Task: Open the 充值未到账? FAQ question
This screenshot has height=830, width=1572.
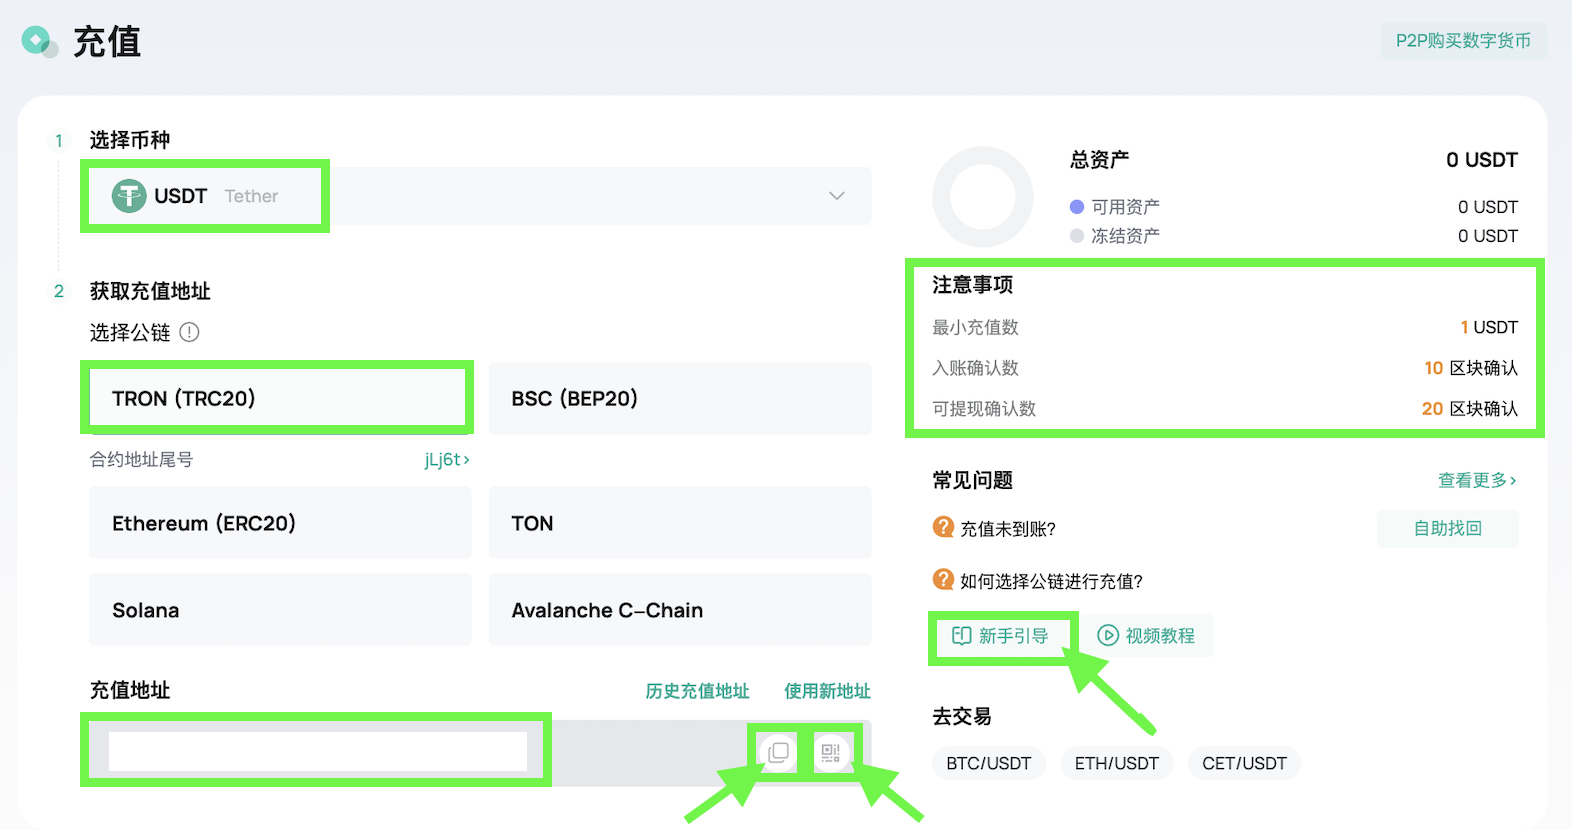Action: [1008, 529]
